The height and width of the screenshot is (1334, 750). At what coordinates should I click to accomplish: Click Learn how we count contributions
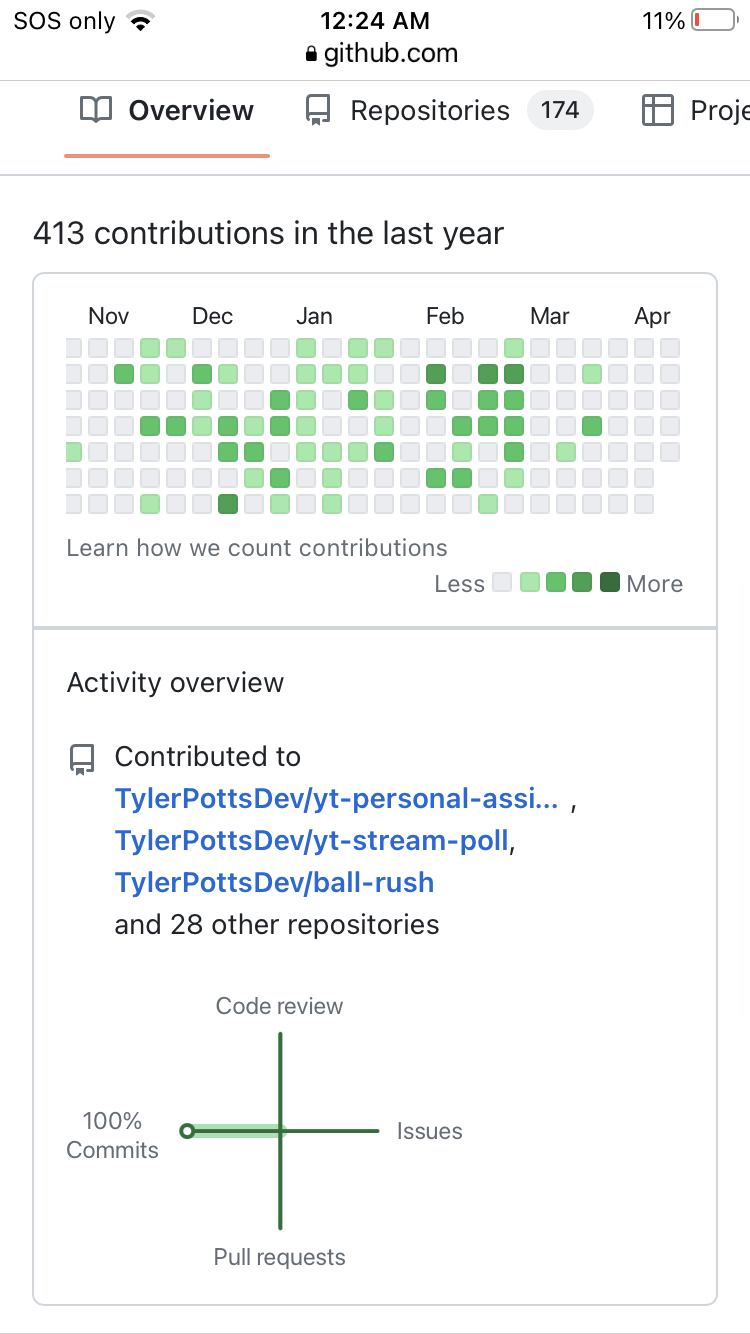pyautogui.click(x=257, y=548)
